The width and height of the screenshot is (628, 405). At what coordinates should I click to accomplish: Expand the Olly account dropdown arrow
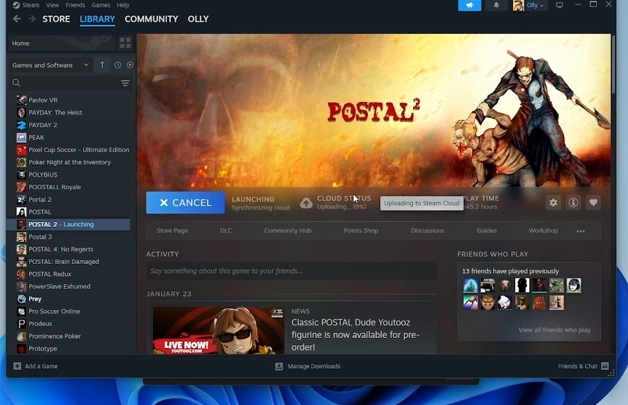pos(541,6)
